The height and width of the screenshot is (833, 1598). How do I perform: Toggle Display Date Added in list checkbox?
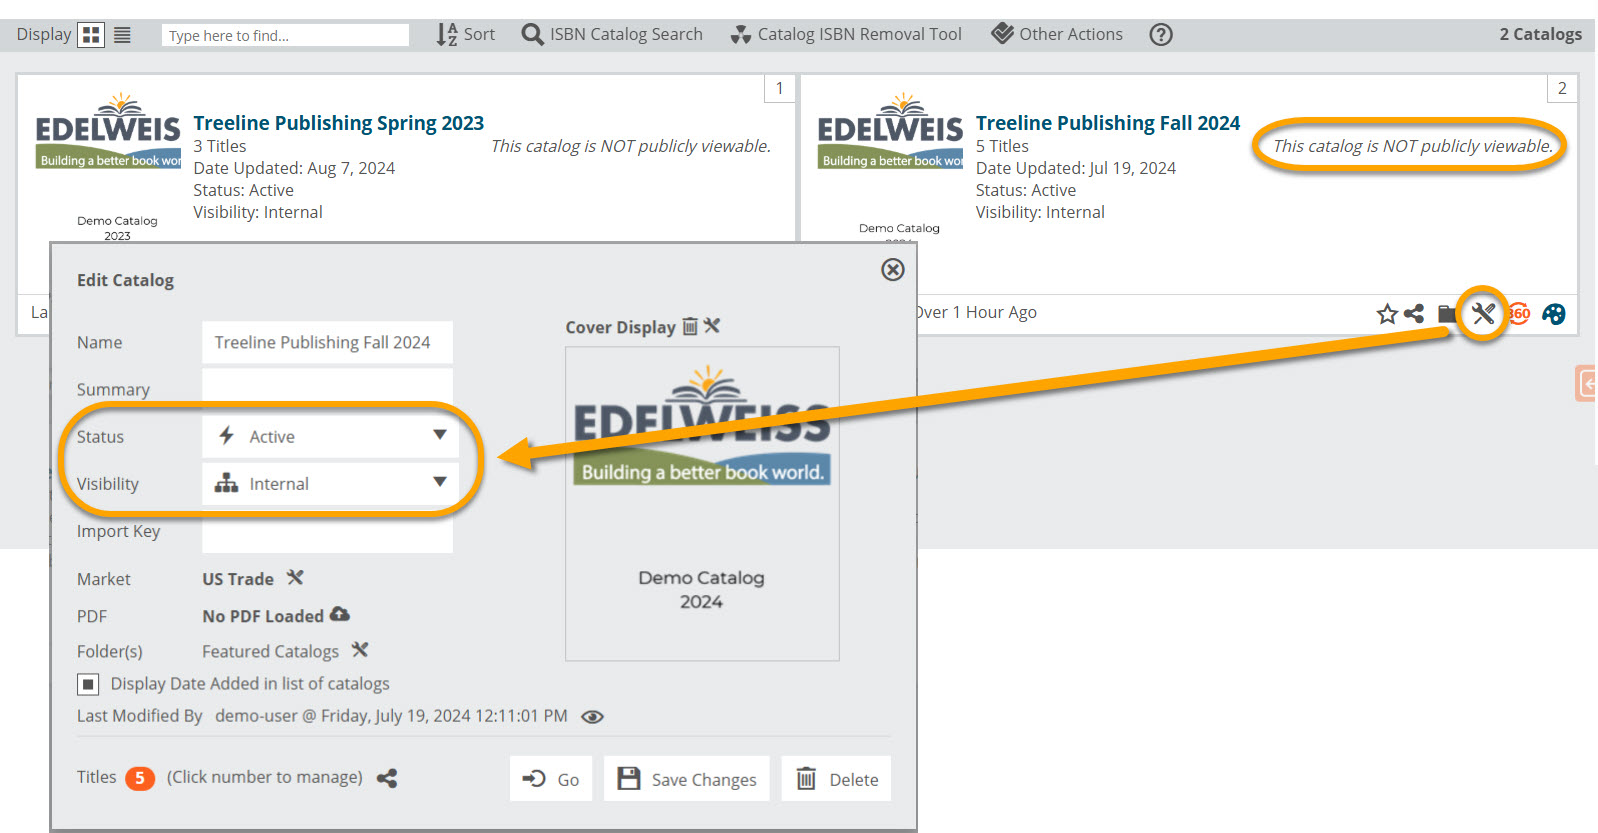88,684
